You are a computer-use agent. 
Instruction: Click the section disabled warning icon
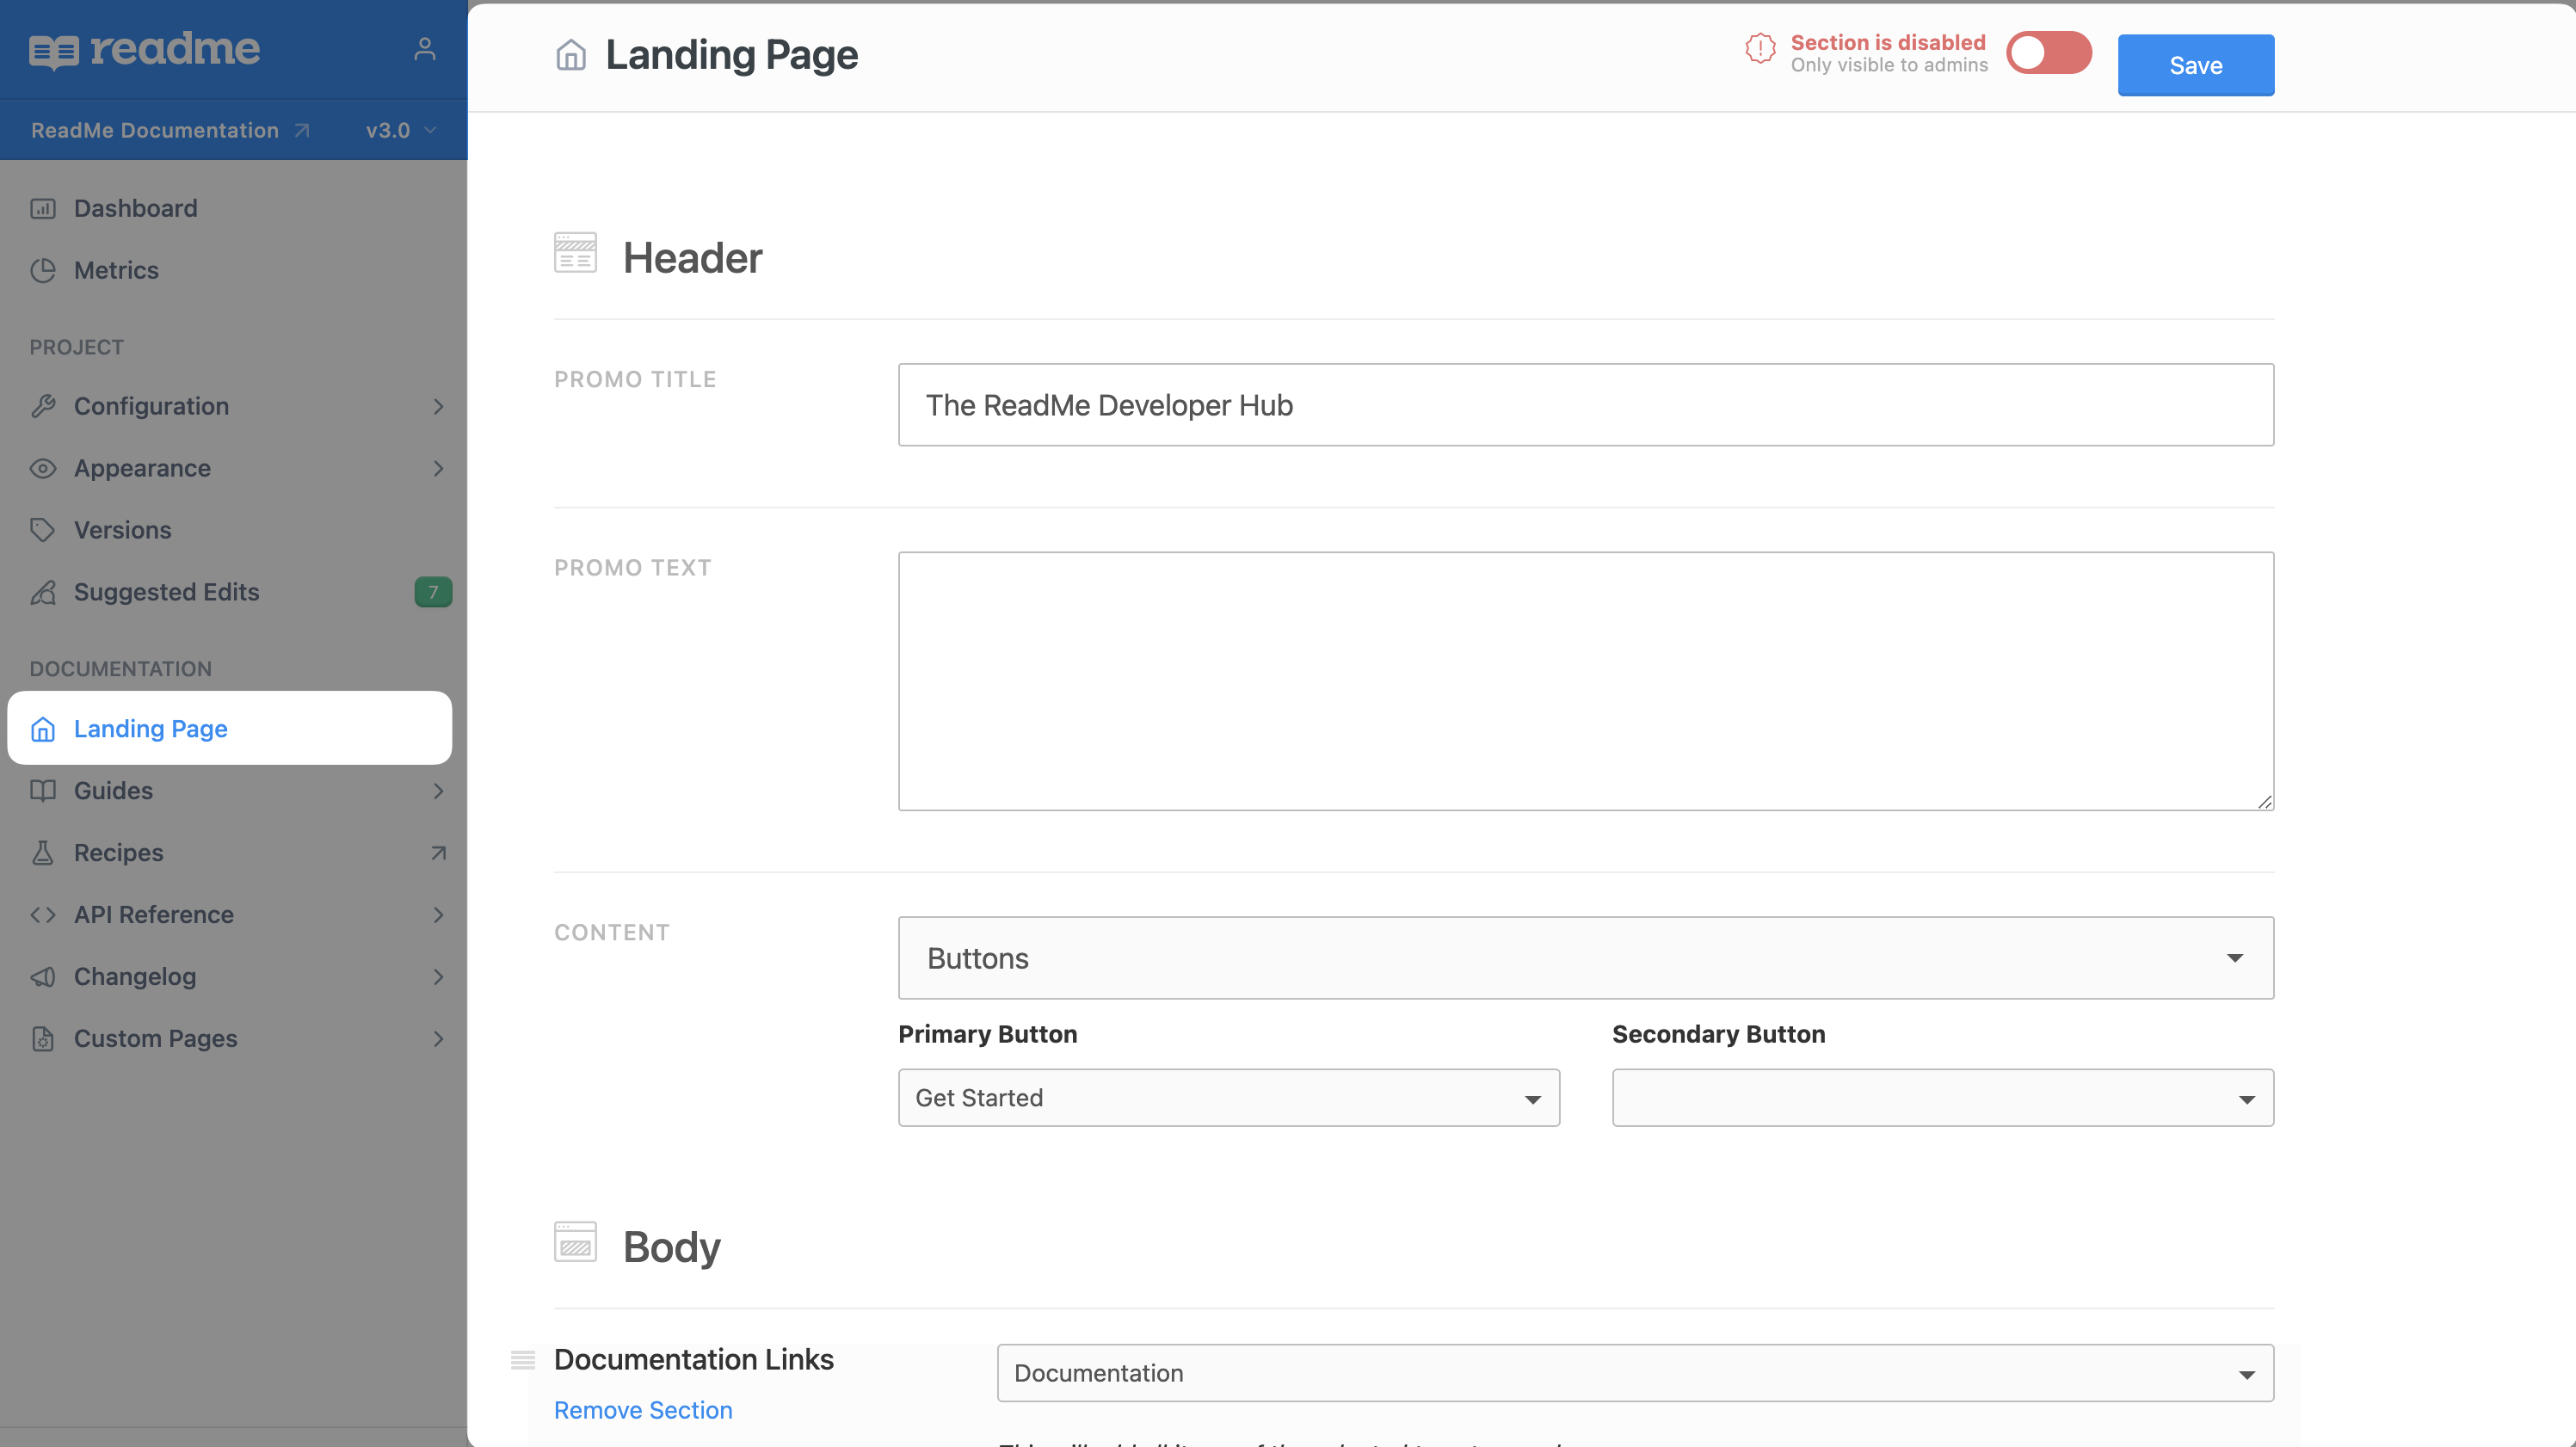click(x=1760, y=48)
